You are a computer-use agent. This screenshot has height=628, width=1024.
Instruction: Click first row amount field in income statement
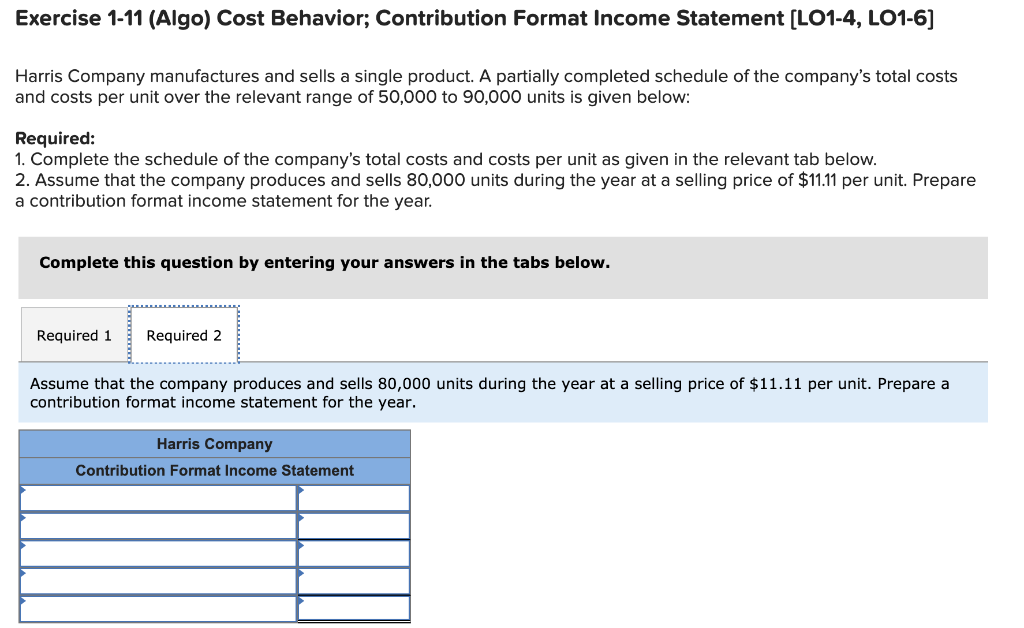coord(354,499)
